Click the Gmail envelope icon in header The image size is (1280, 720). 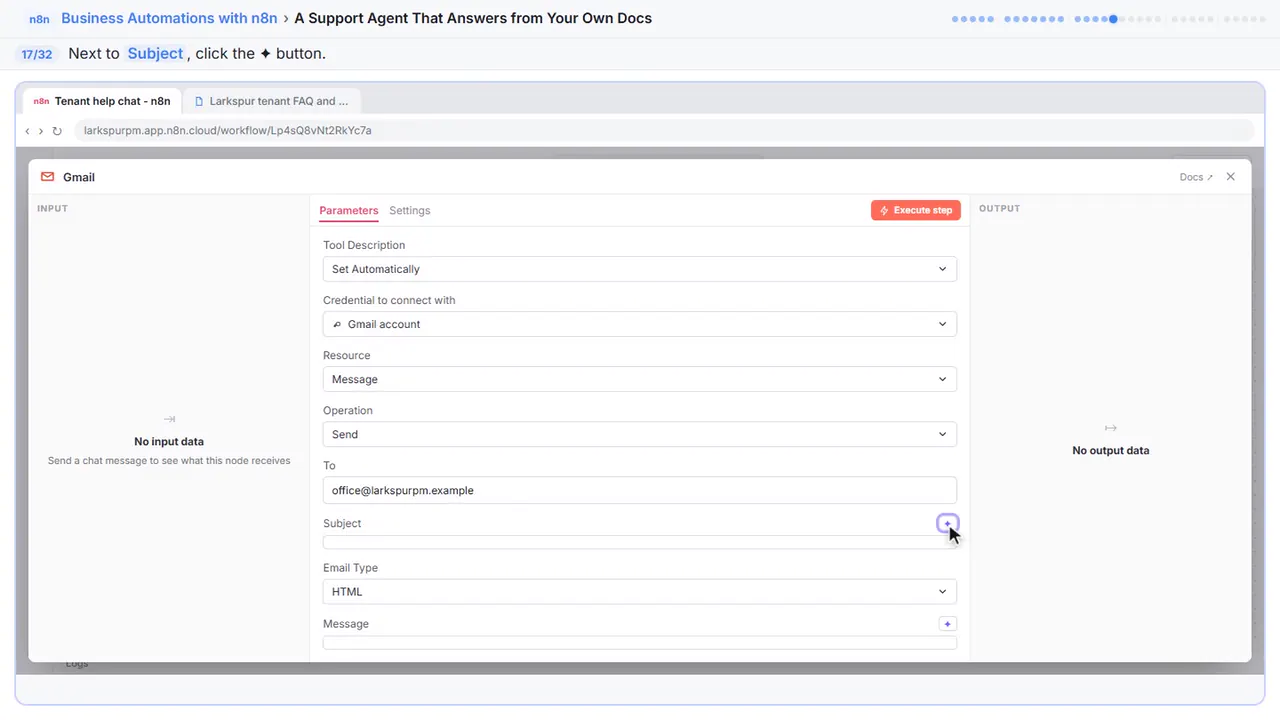(47, 177)
